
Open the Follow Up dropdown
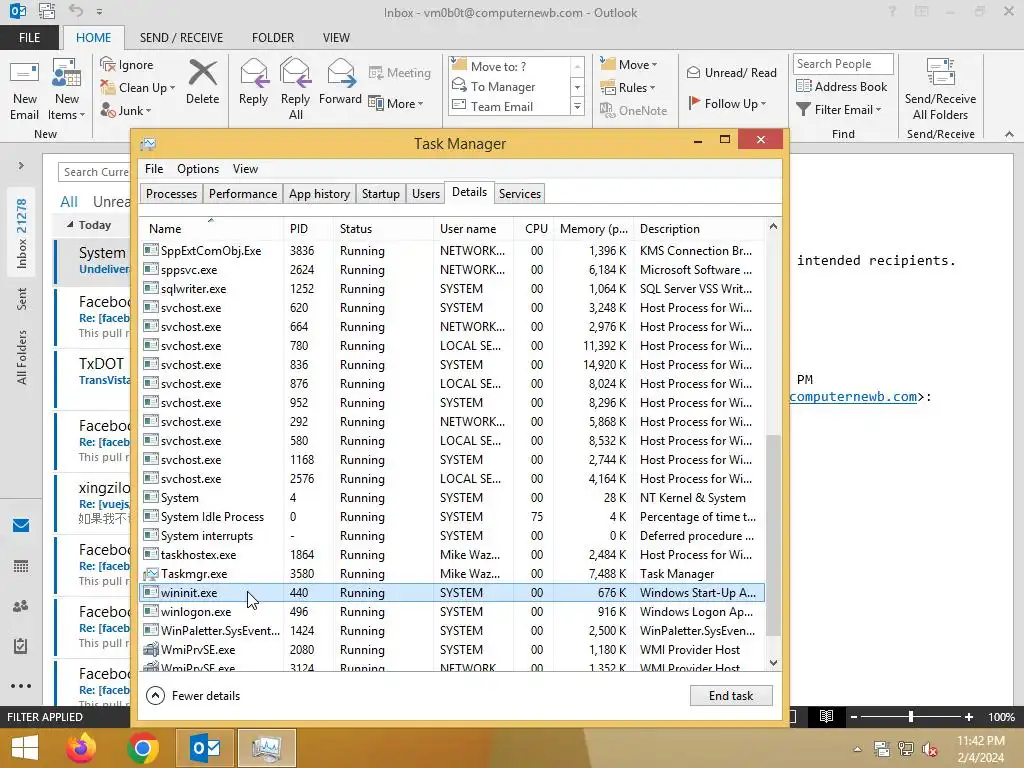(x=727, y=103)
